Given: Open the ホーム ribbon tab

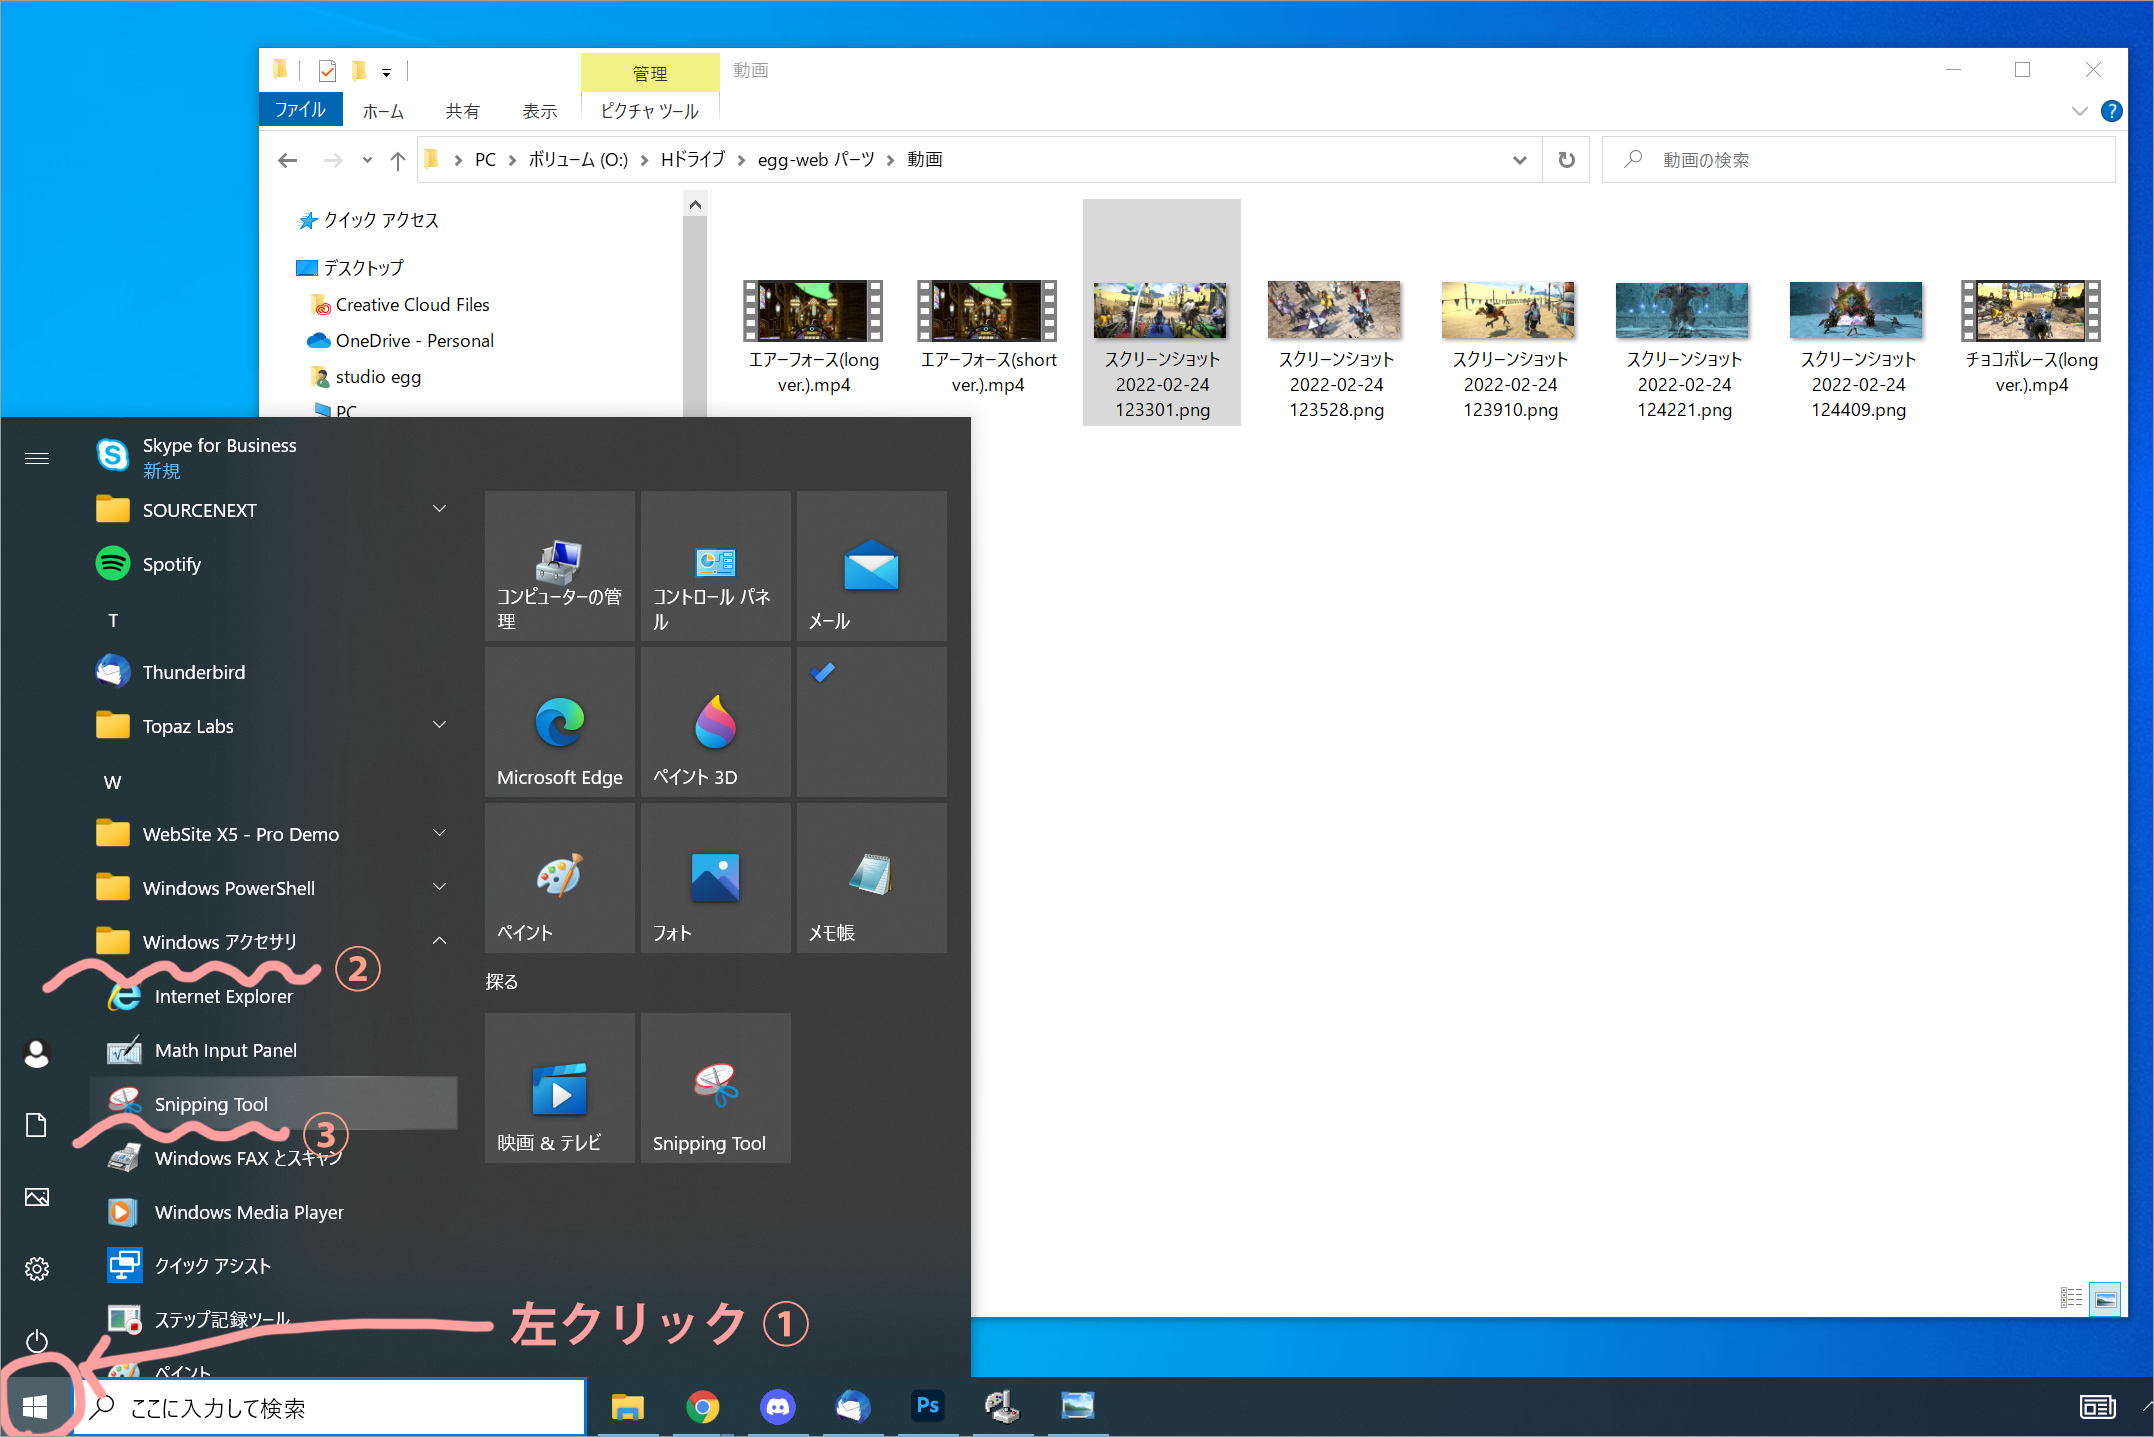Looking at the screenshot, I should pos(383,111).
